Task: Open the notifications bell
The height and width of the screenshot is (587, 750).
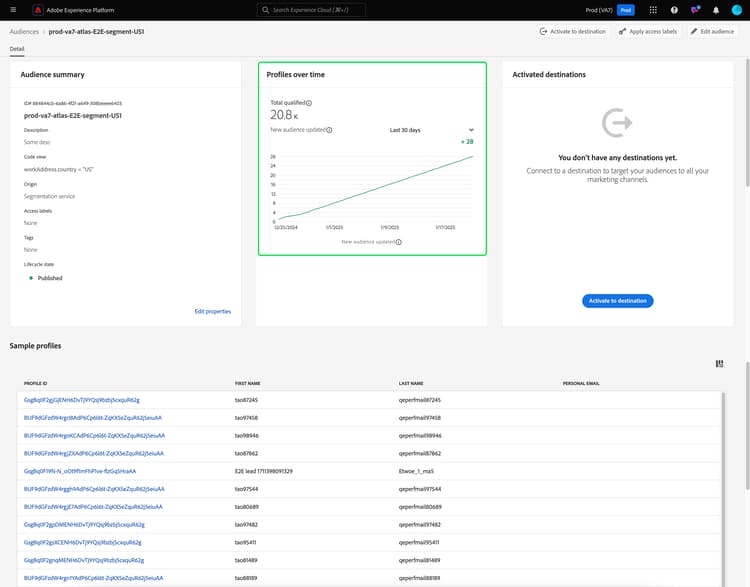Action: pyautogui.click(x=716, y=10)
